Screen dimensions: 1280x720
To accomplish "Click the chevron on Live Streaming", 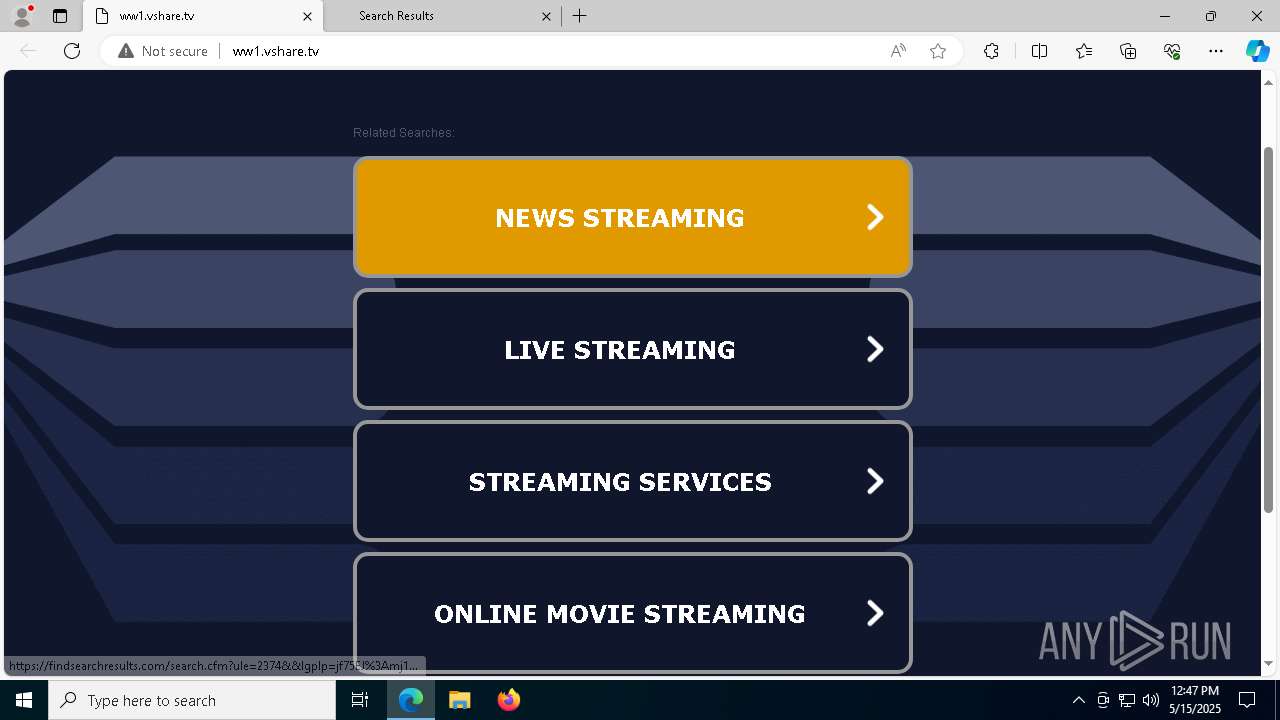I will pyautogui.click(x=875, y=349).
